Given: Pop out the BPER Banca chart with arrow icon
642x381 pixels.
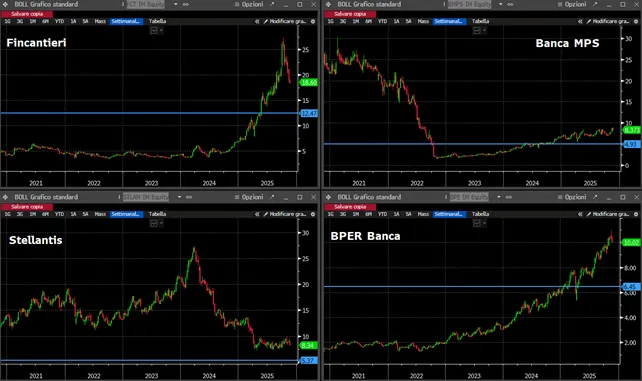Looking at the screenshot, I should point(595,197).
